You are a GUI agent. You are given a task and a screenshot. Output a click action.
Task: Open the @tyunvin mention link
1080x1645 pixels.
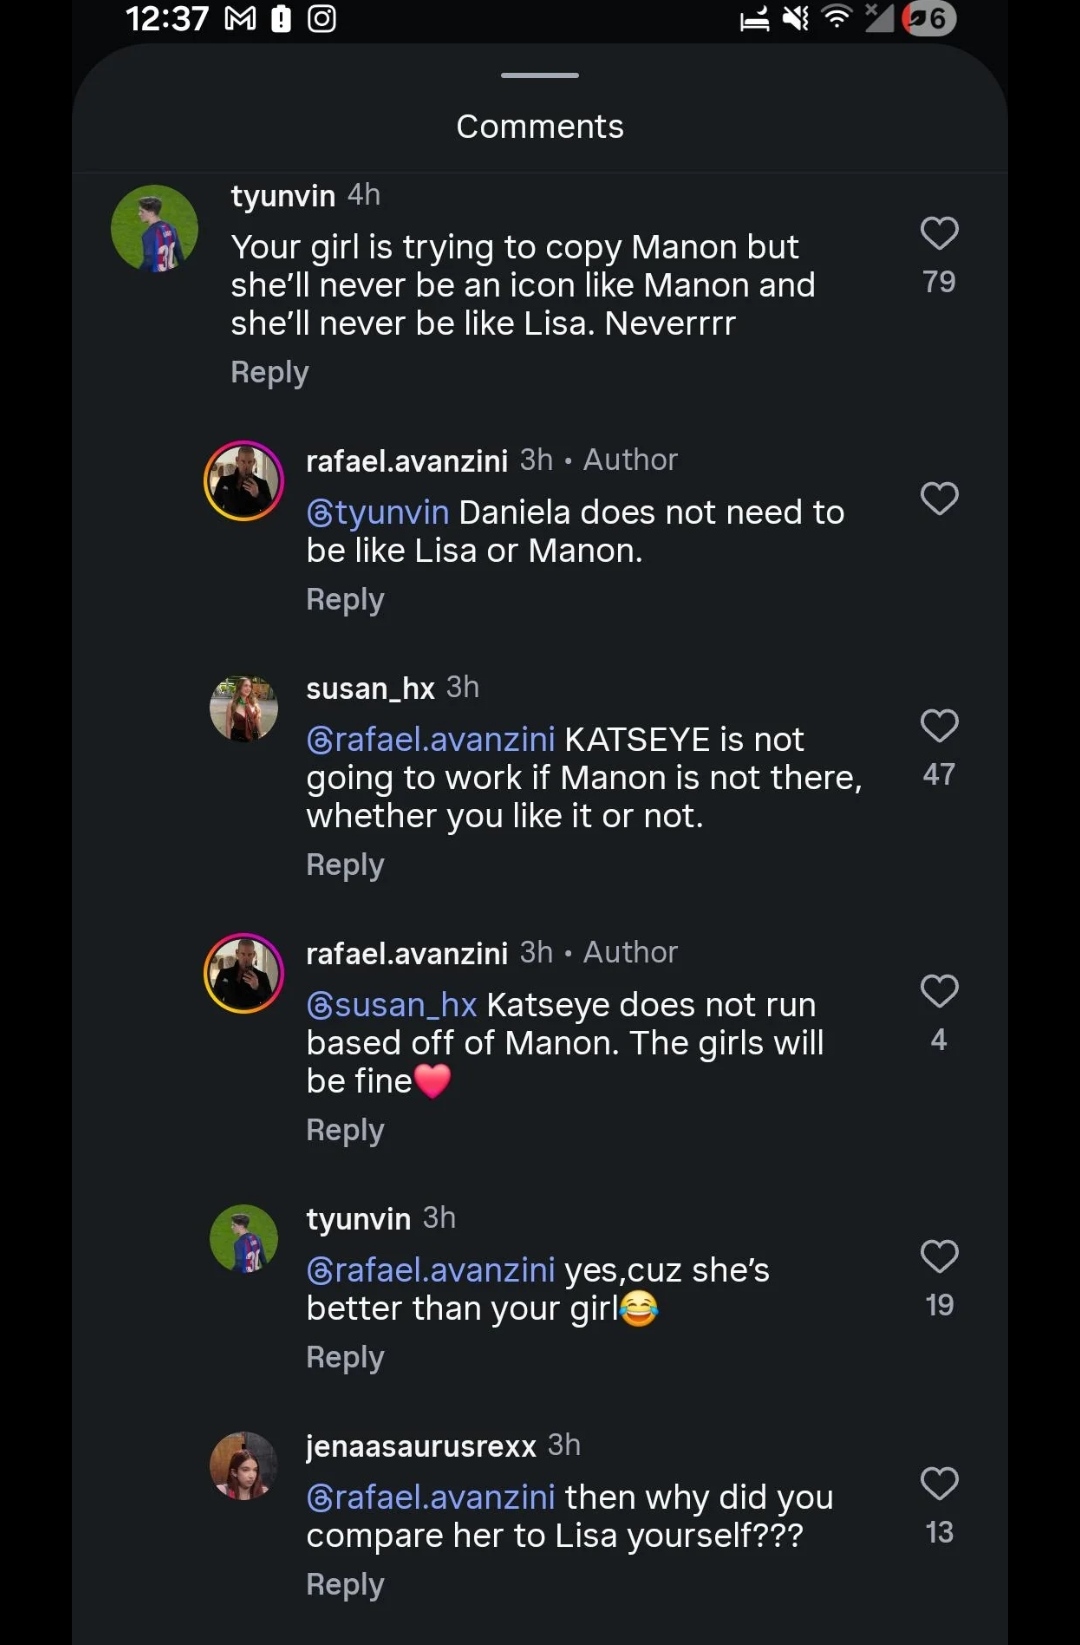coord(378,512)
